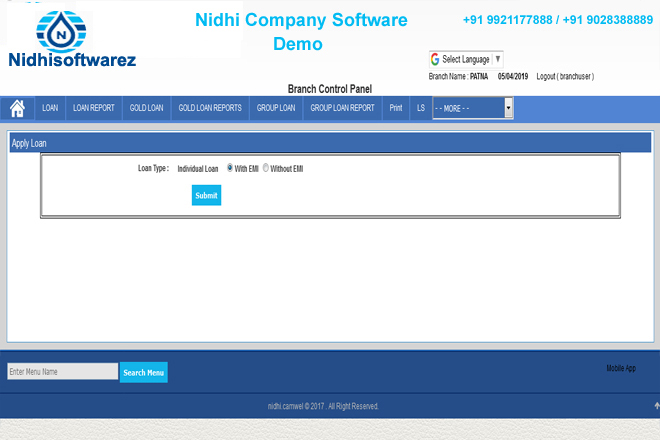Viewport: 660px width, 440px height.
Task: Open the Mobile App link
Action: coord(621,368)
